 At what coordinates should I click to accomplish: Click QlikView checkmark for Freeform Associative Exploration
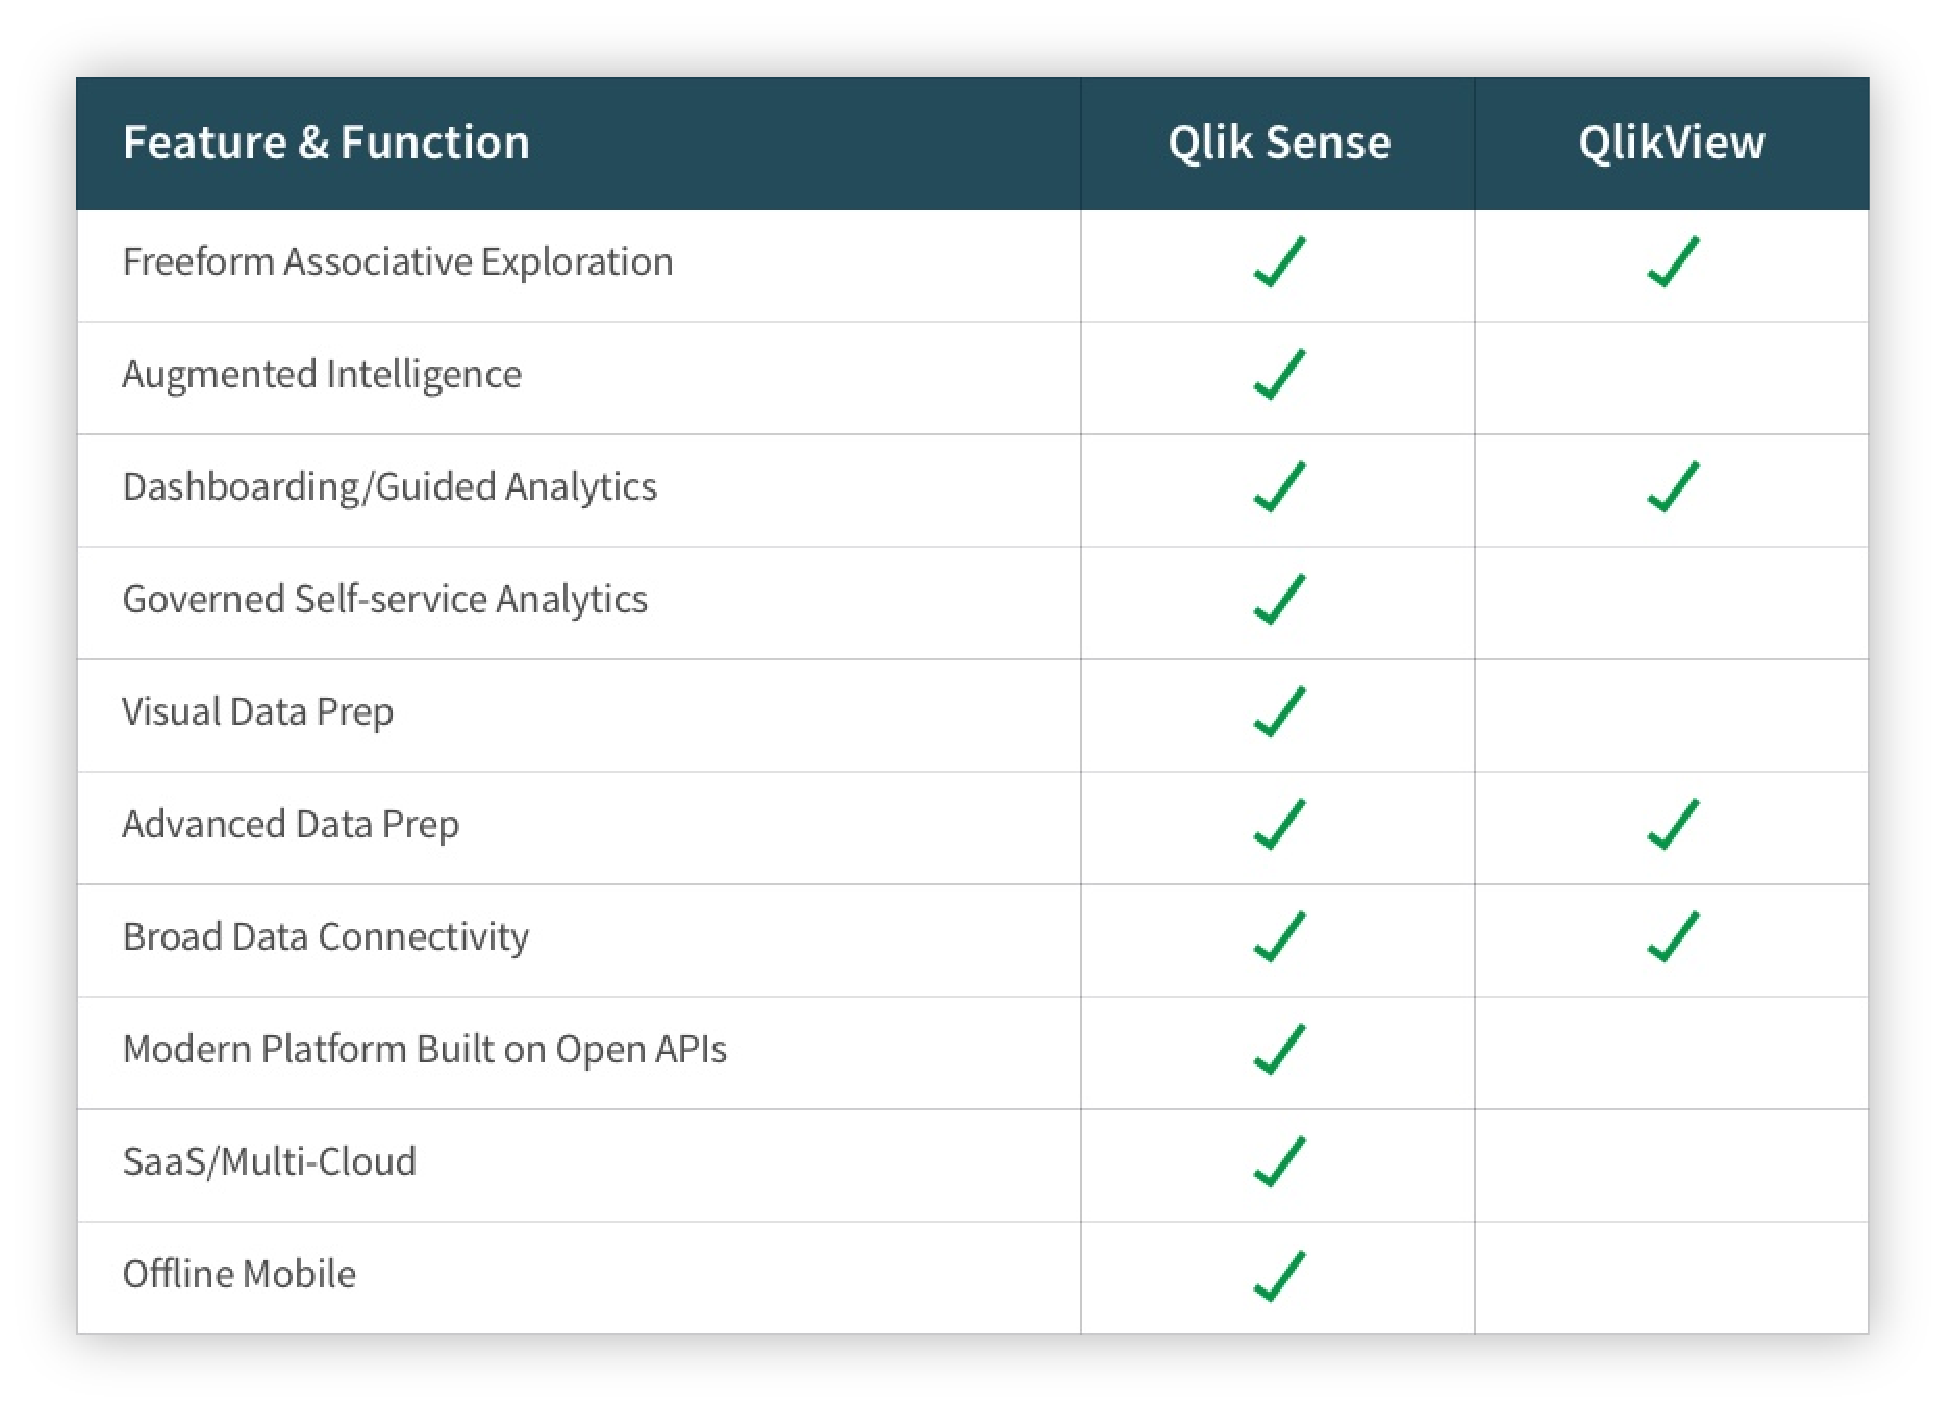point(1673,262)
